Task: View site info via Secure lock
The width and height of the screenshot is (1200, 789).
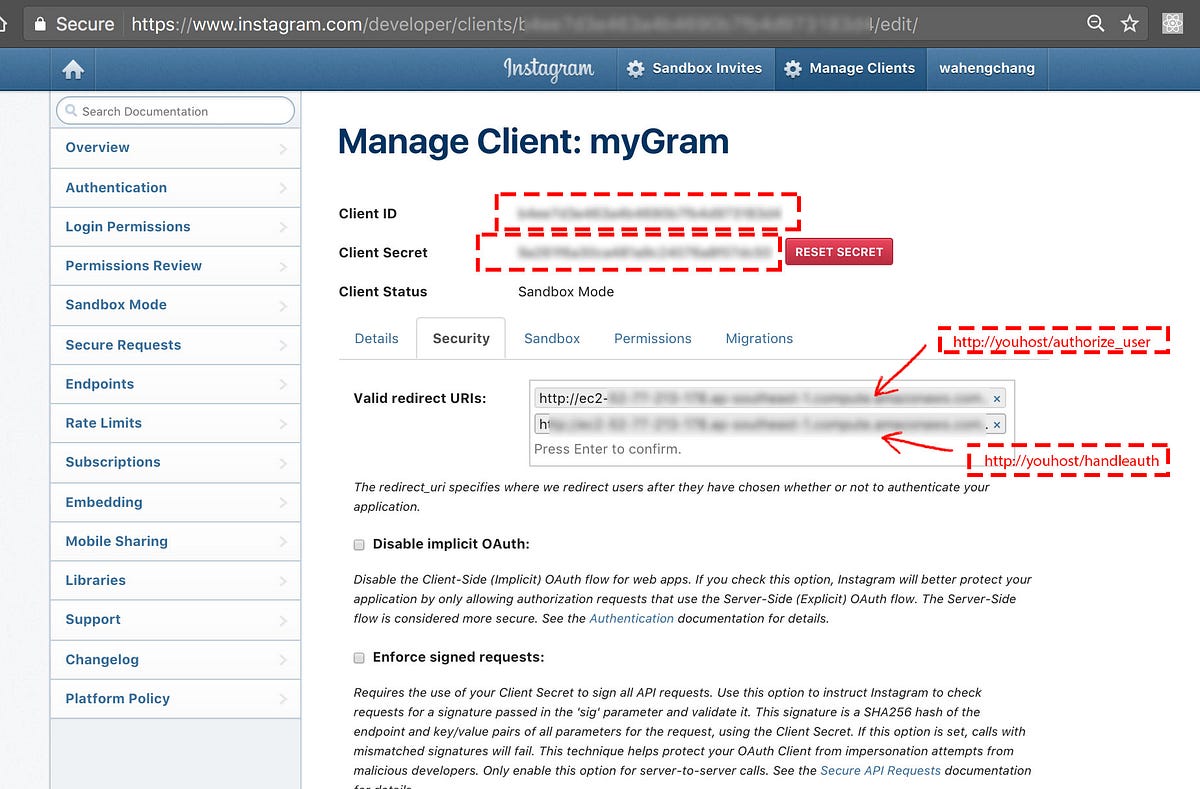Action: coord(74,23)
